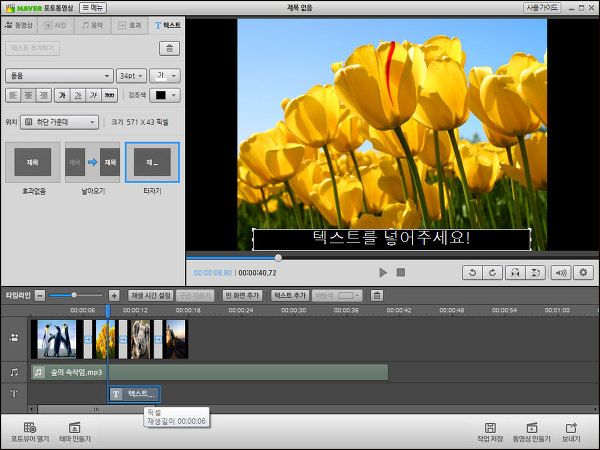This screenshot has width=600, height=450.
Task: Click the transition between penguins and tulips
Action: pos(88,339)
